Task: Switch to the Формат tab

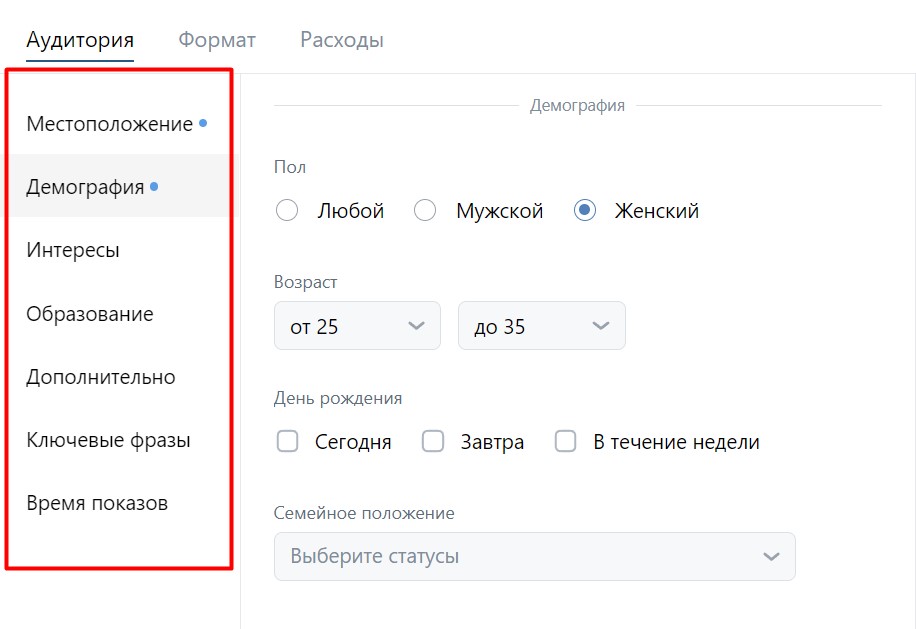Action: point(217,40)
